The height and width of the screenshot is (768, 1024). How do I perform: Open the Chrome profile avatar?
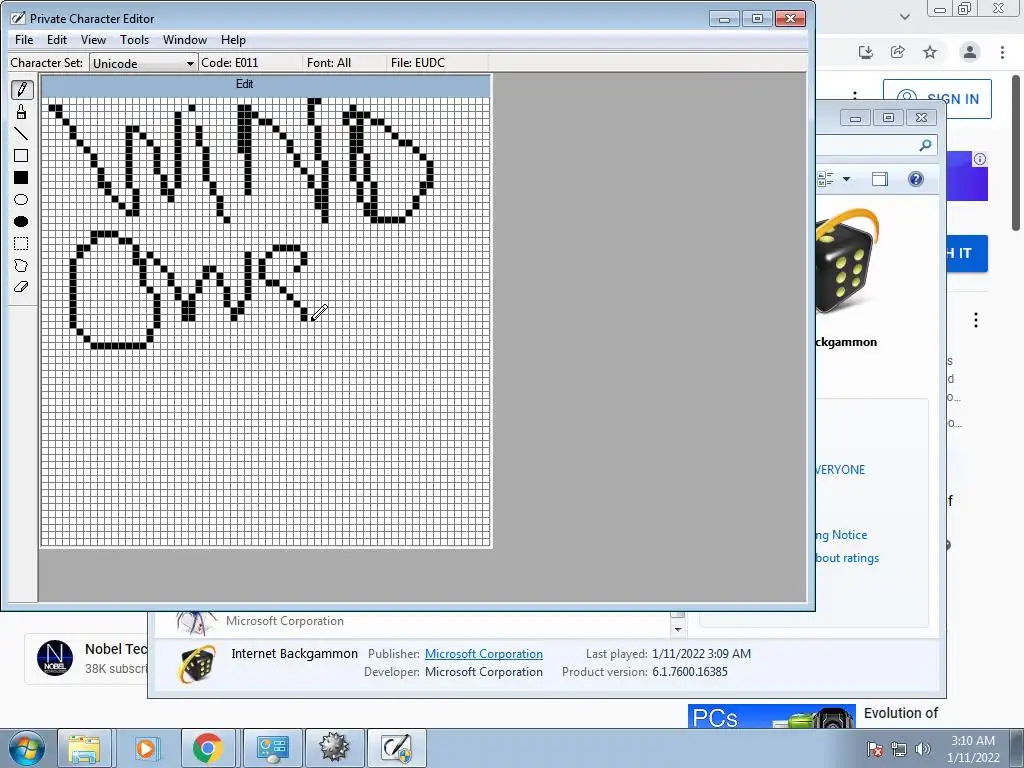970,52
